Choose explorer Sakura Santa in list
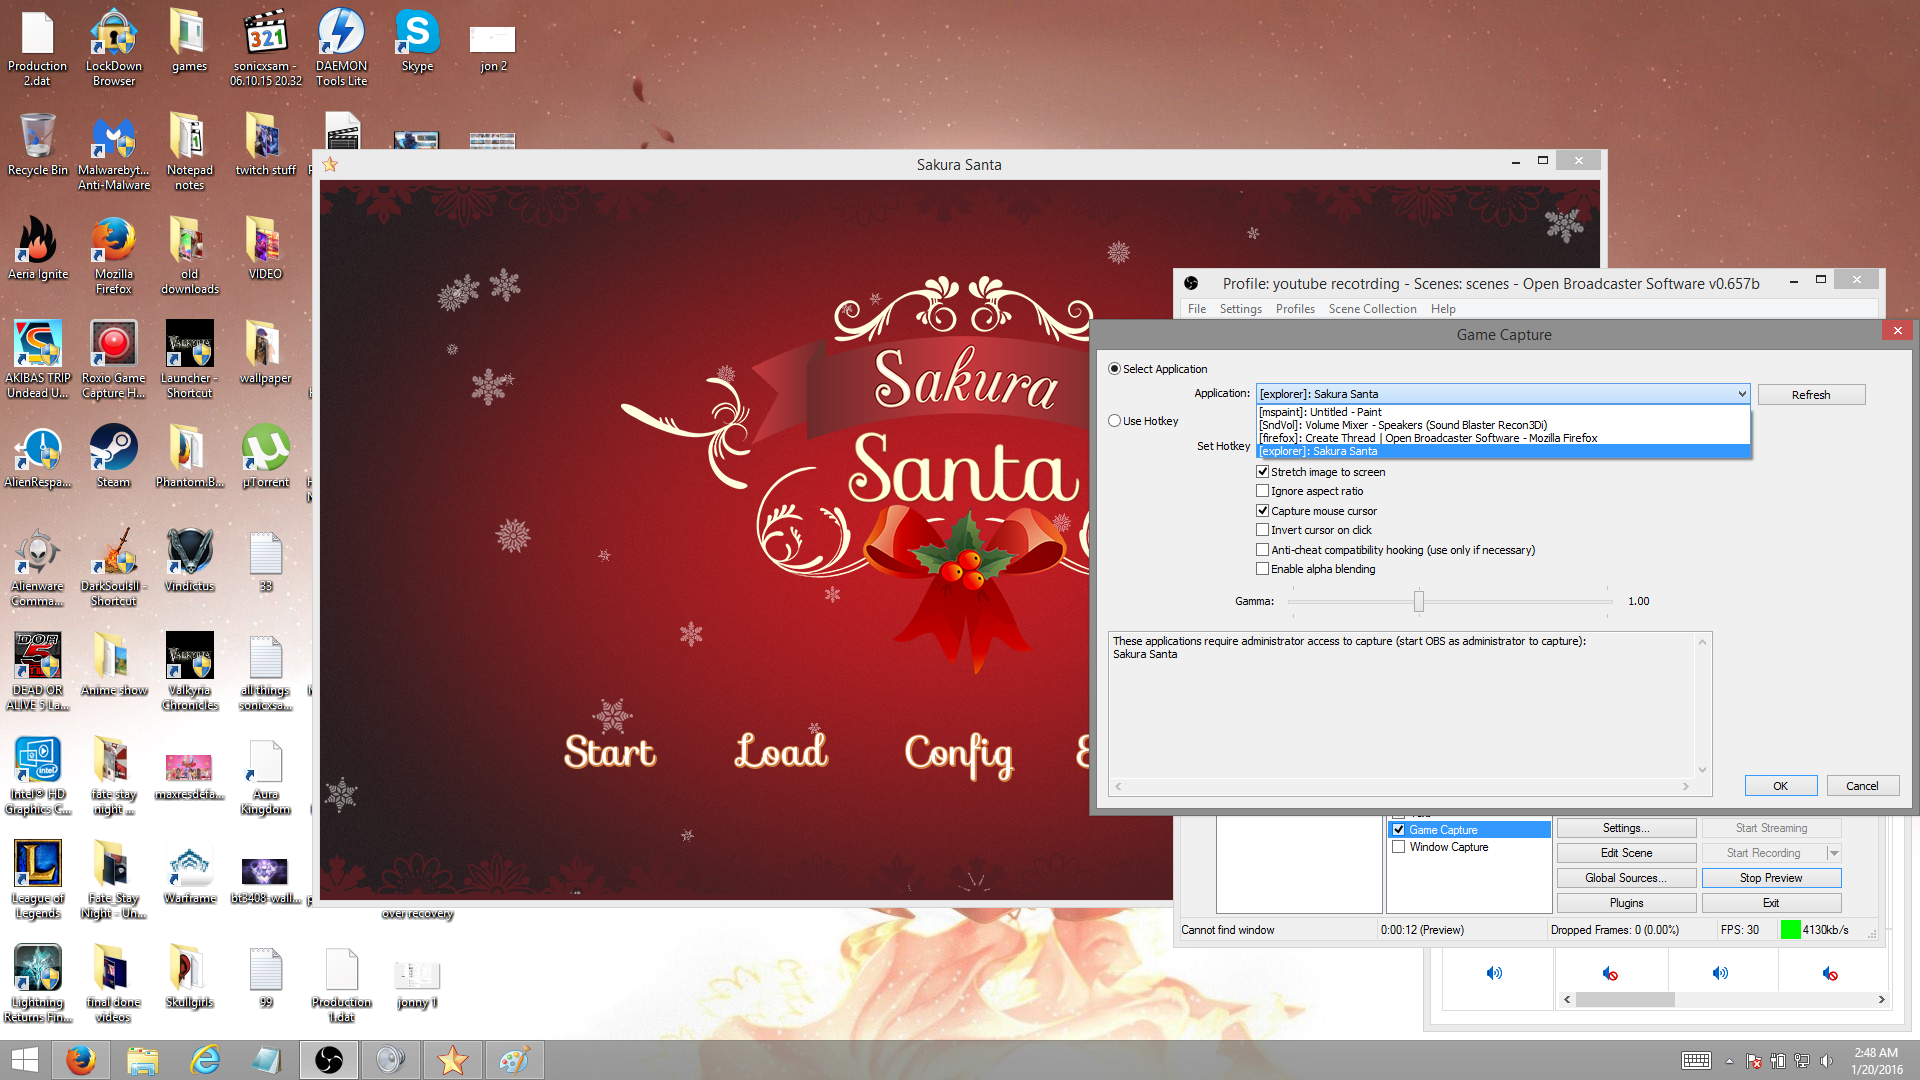This screenshot has width=1920, height=1080. [x=1503, y=451]
